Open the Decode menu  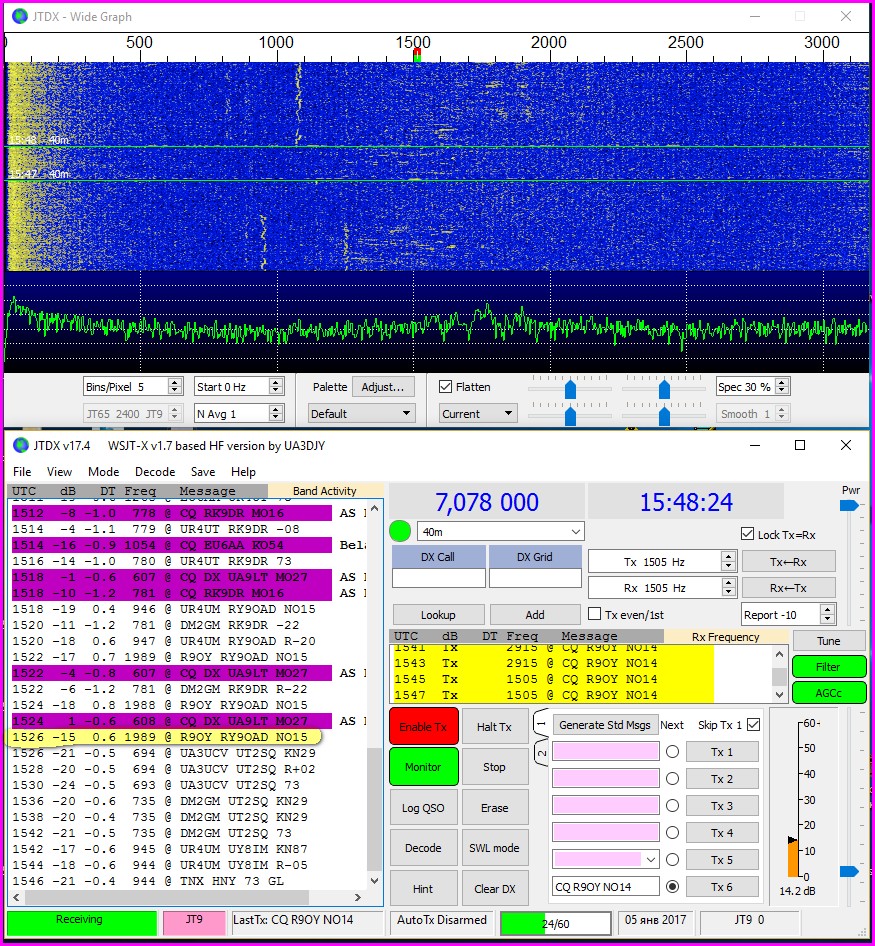(154, 471)
